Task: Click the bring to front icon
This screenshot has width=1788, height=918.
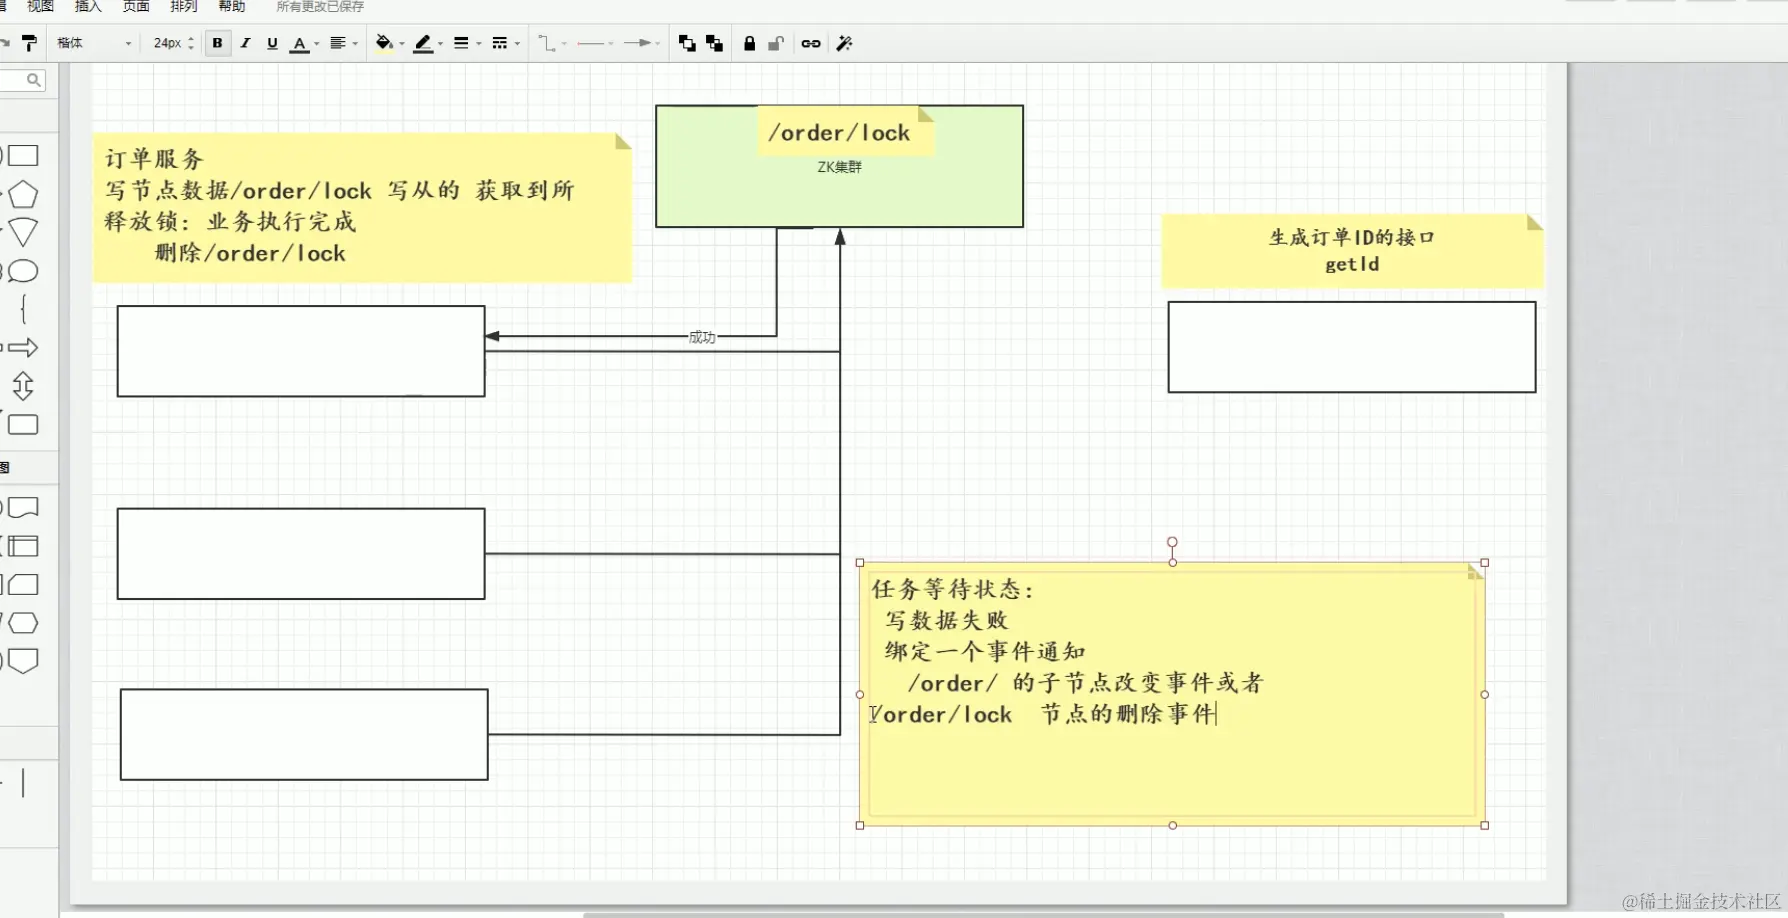Action: pyautogui.click(x=687, y=43)
